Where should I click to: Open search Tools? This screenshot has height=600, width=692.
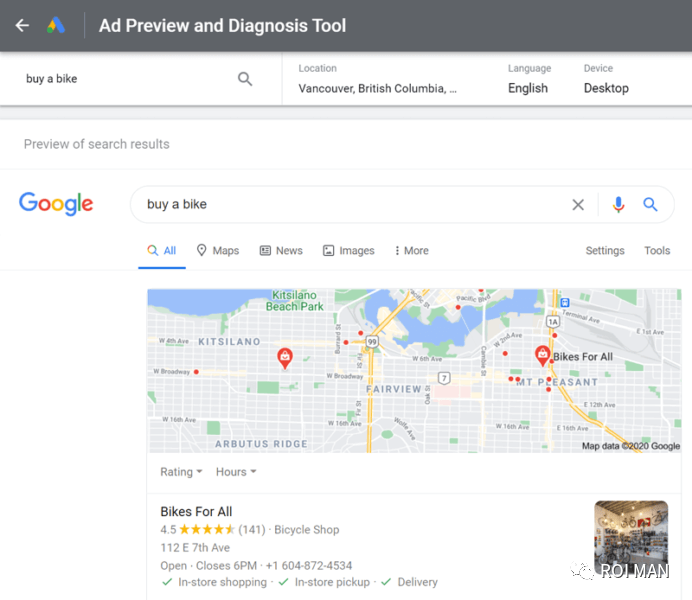click(657, 251)
